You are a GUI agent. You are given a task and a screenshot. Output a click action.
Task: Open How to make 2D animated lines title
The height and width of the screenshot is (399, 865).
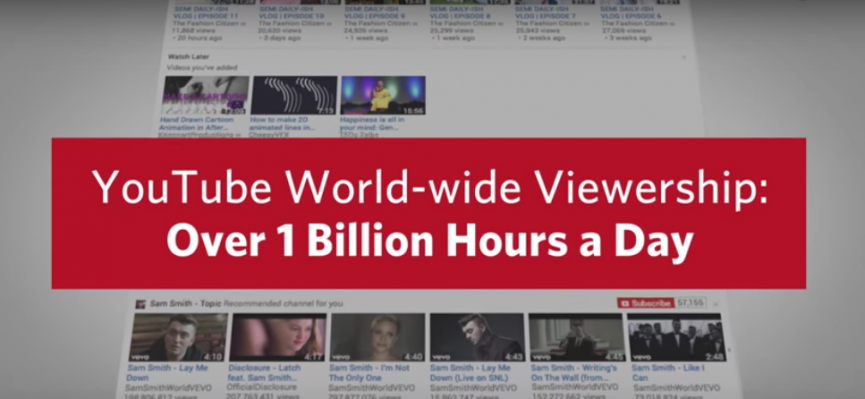tap(282, 124)
